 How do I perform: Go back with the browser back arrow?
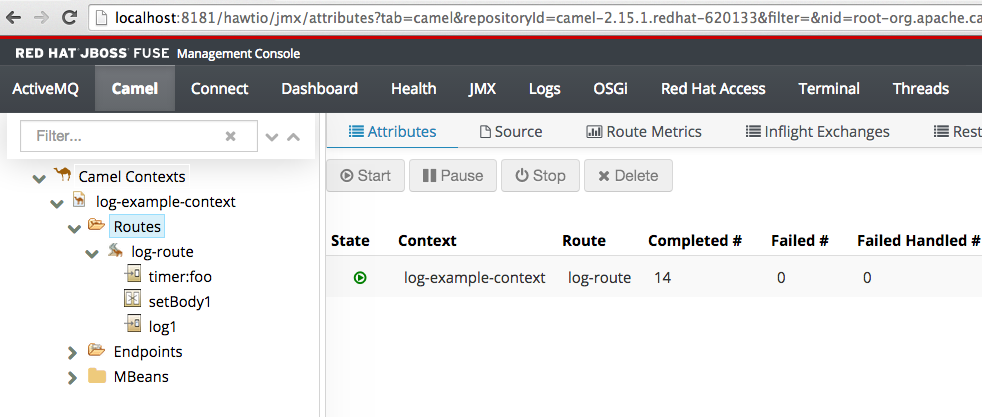click(13, 18)
